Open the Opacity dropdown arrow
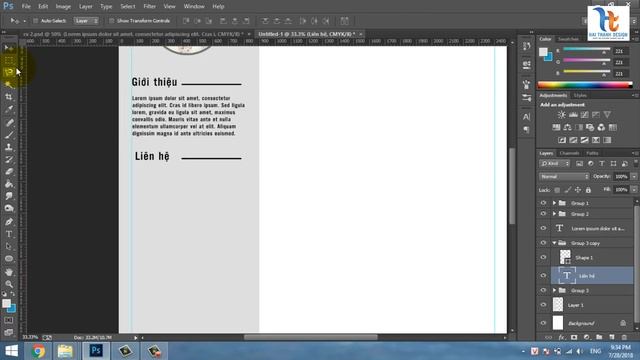This screenshot has width=640, height=360. pos(634,177)
